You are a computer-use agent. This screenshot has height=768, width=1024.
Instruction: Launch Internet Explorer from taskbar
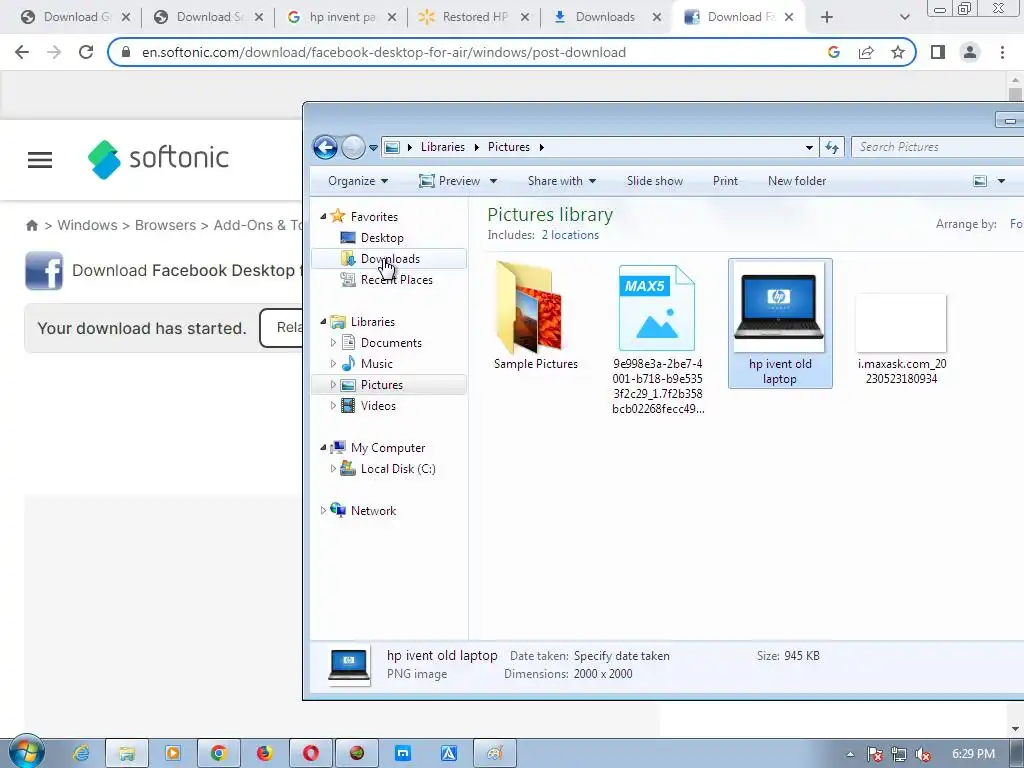point(81,753)
